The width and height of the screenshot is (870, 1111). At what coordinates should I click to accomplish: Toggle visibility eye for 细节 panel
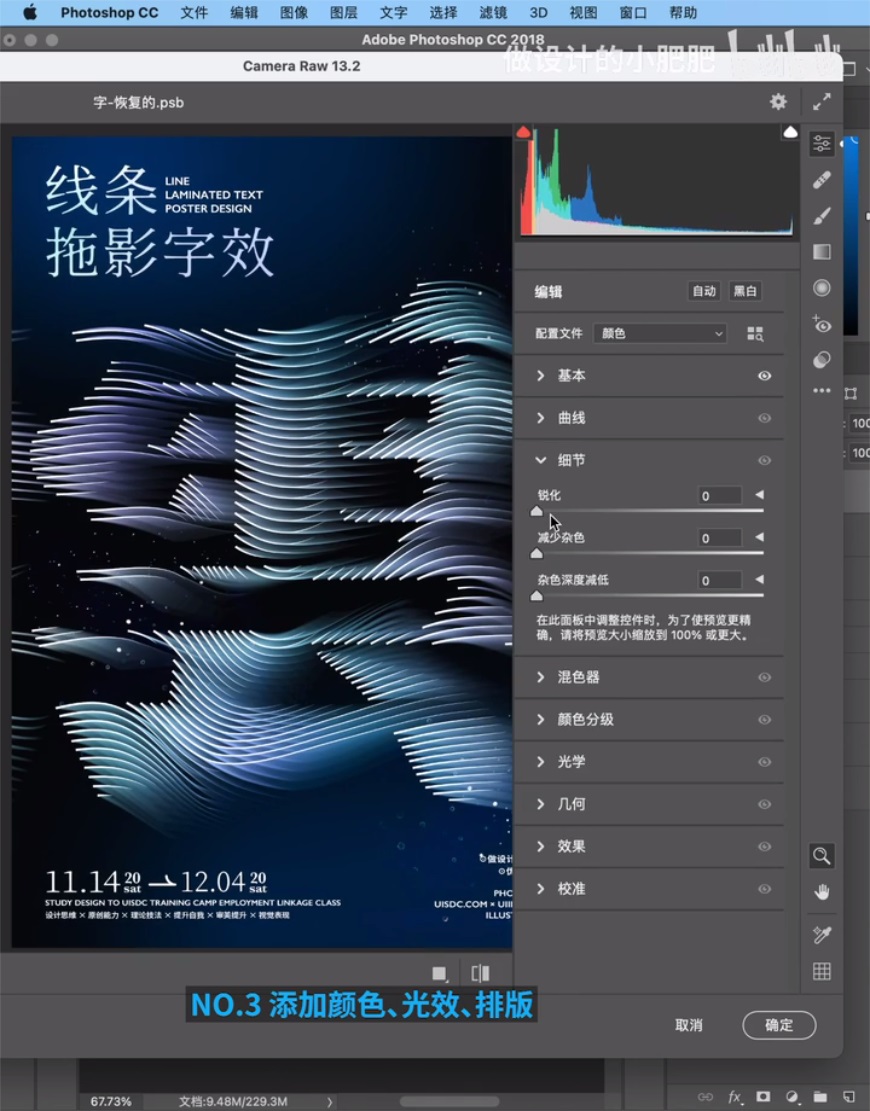coord(764,461)
